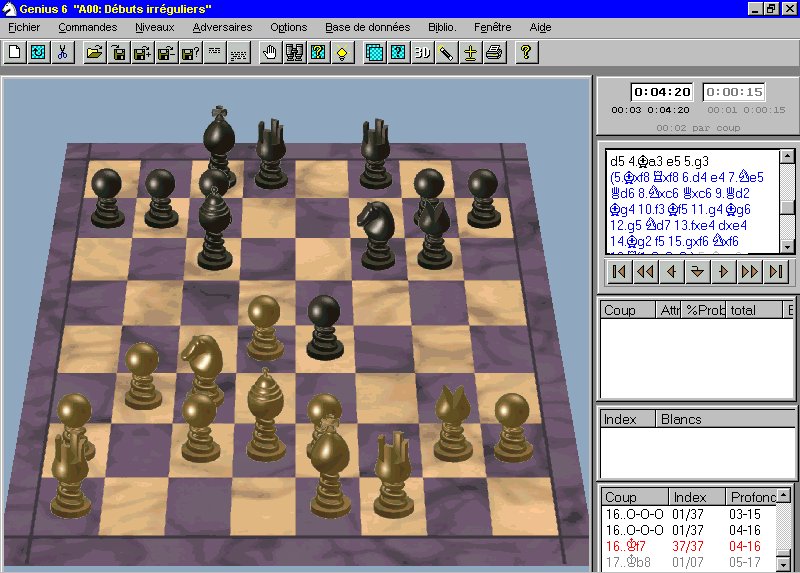Click the Coup column header in probability table
800x573 pixels.
[x=628, y=310]
